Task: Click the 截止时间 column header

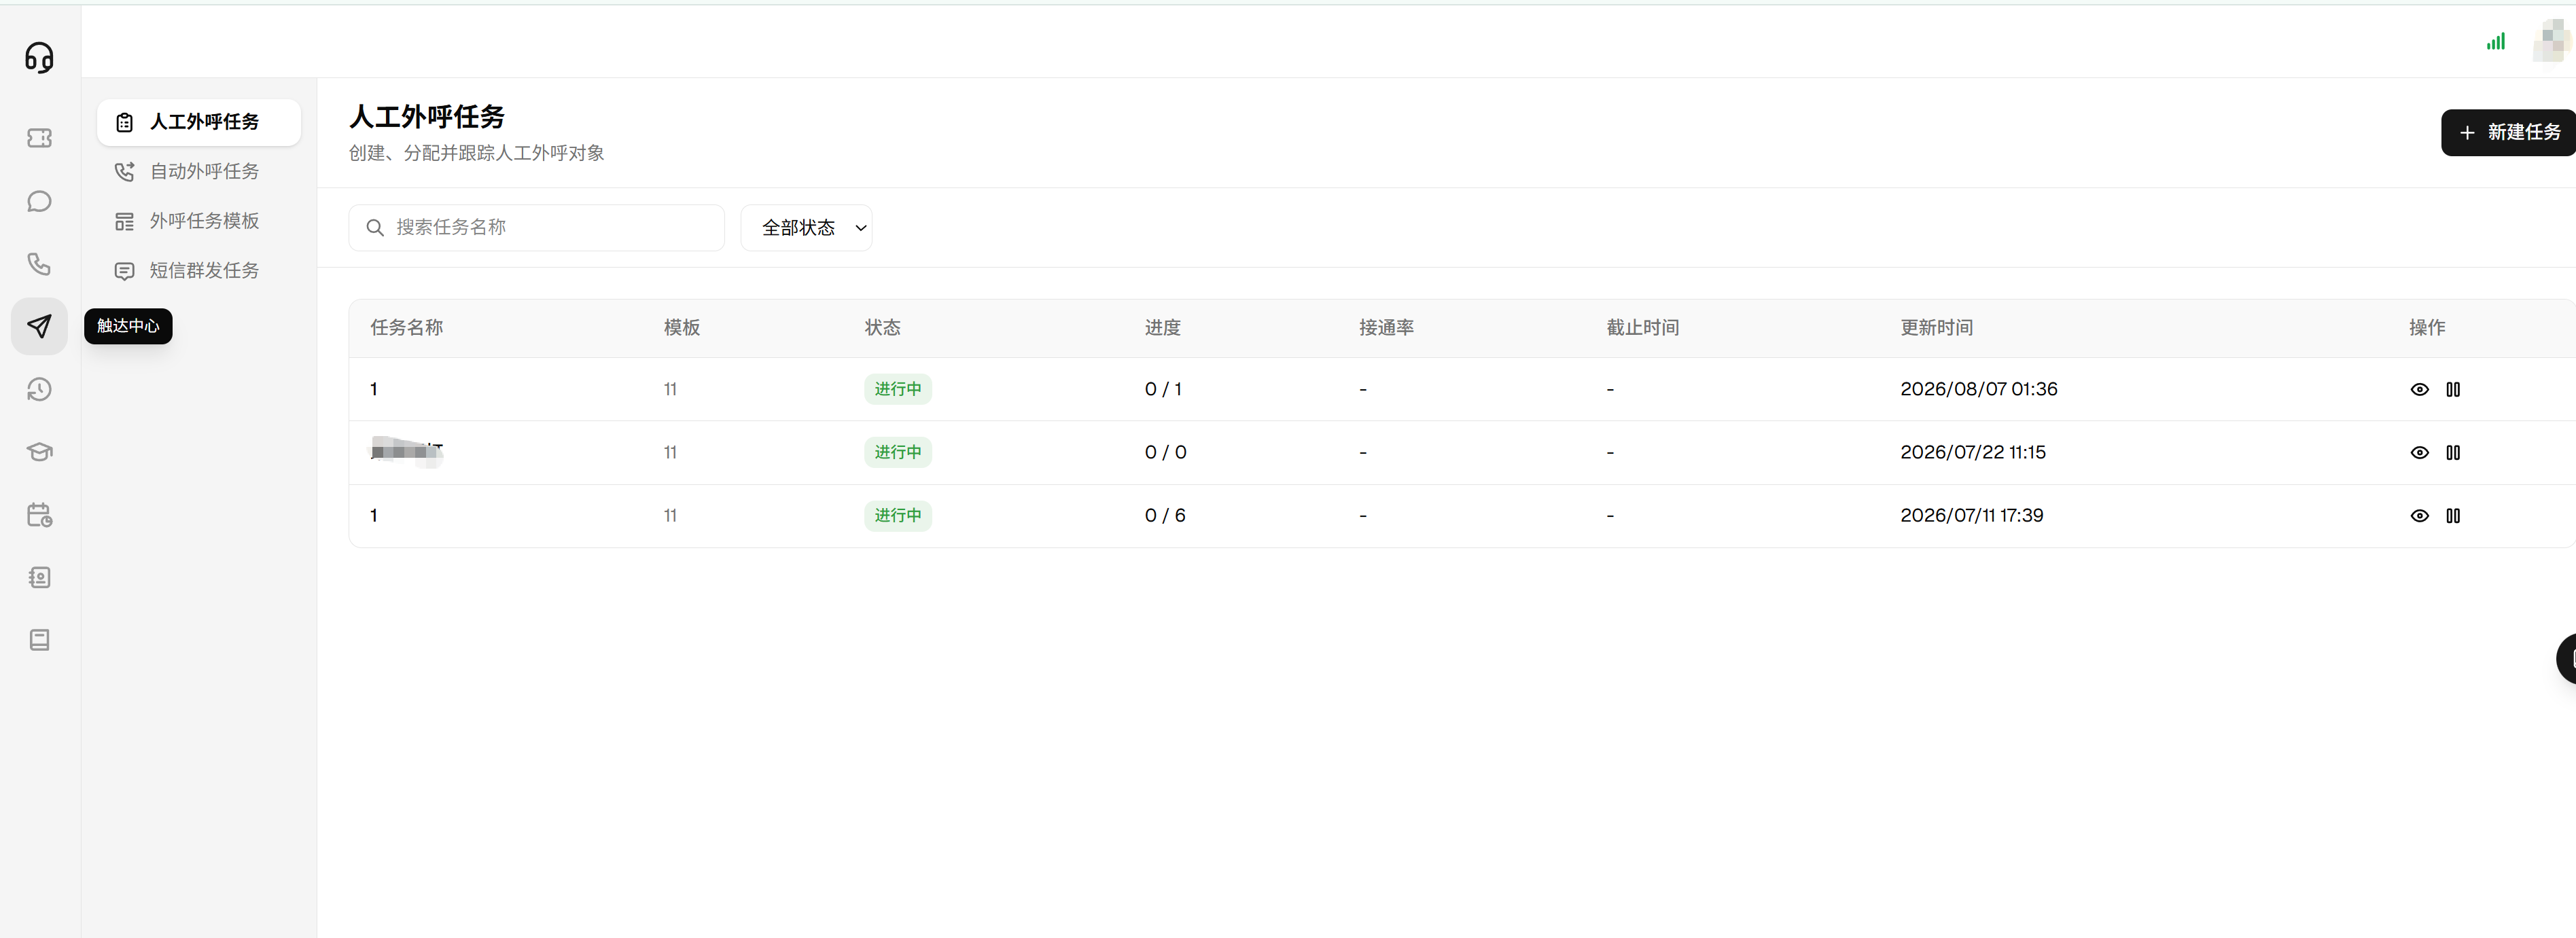Action: (x=1643, y=328)
